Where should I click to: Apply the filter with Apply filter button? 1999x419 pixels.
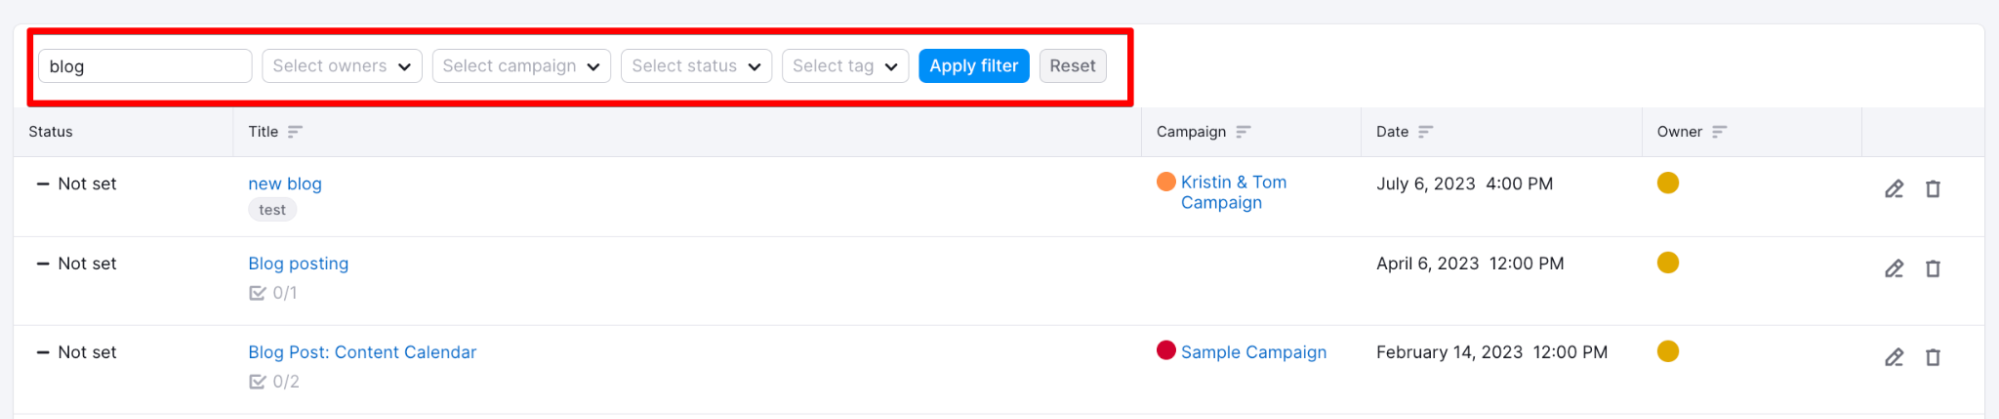(973, 66)
